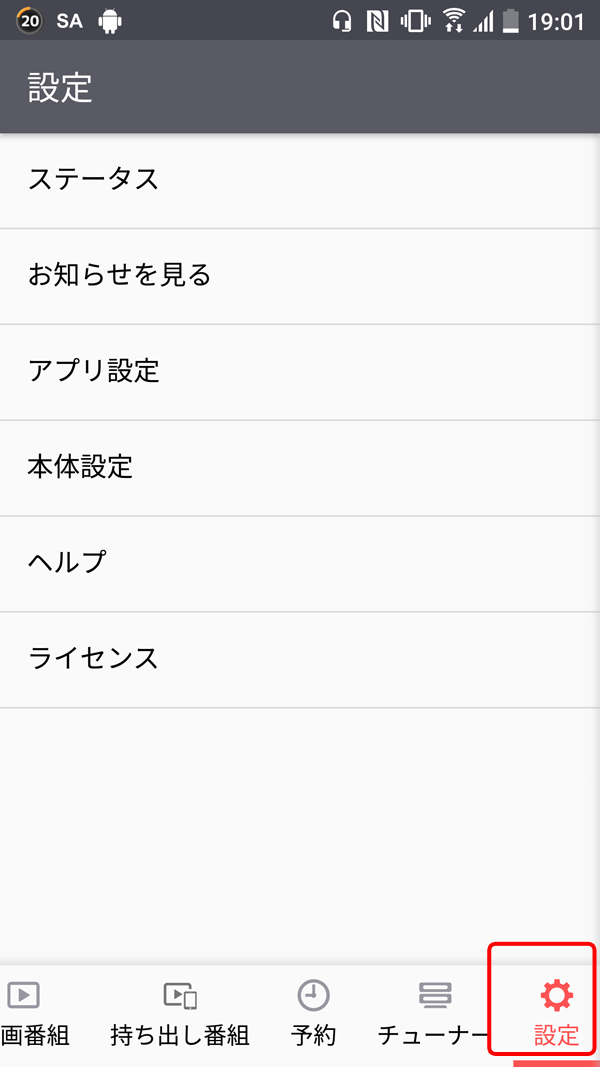Tap the recorded programs play icon
The width and height of the screenshot is (600, 1067).
(23, 995)
